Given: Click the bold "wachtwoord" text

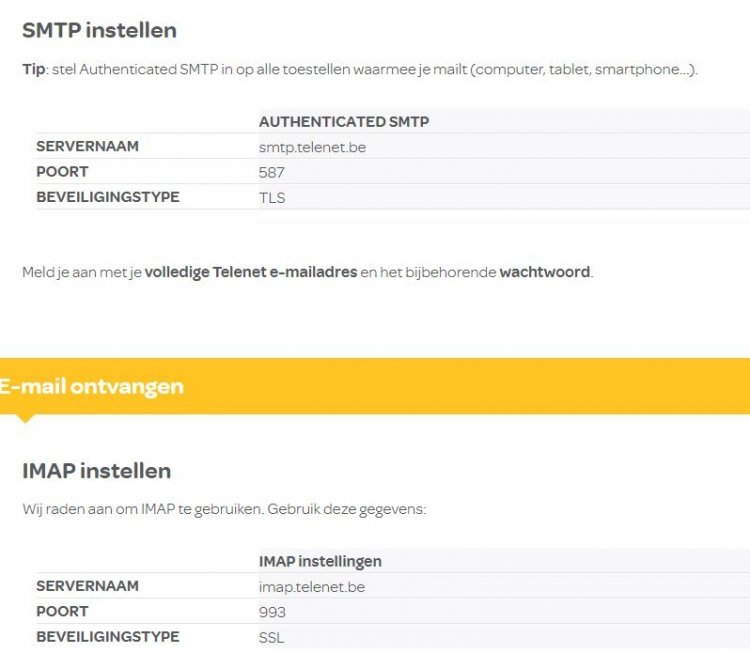Looking at the screenshot, I should tap(545, 272).
